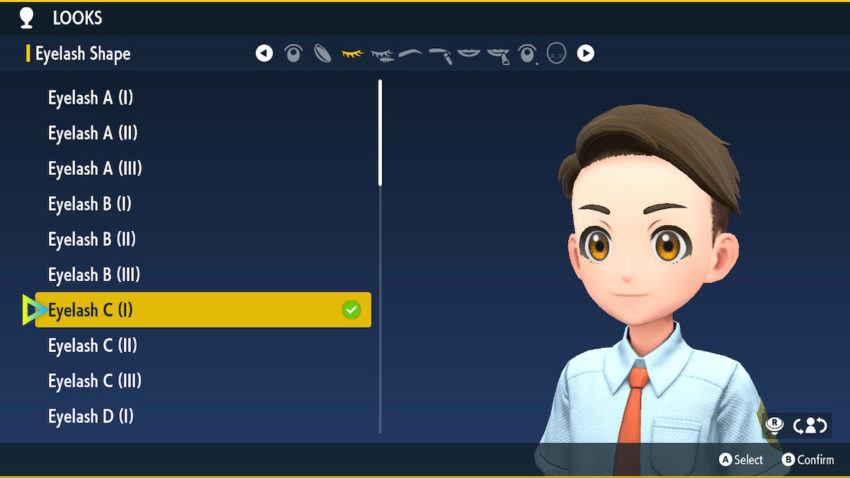Go to next category with right arrow
850x478 pixels.
click(585, 53)
